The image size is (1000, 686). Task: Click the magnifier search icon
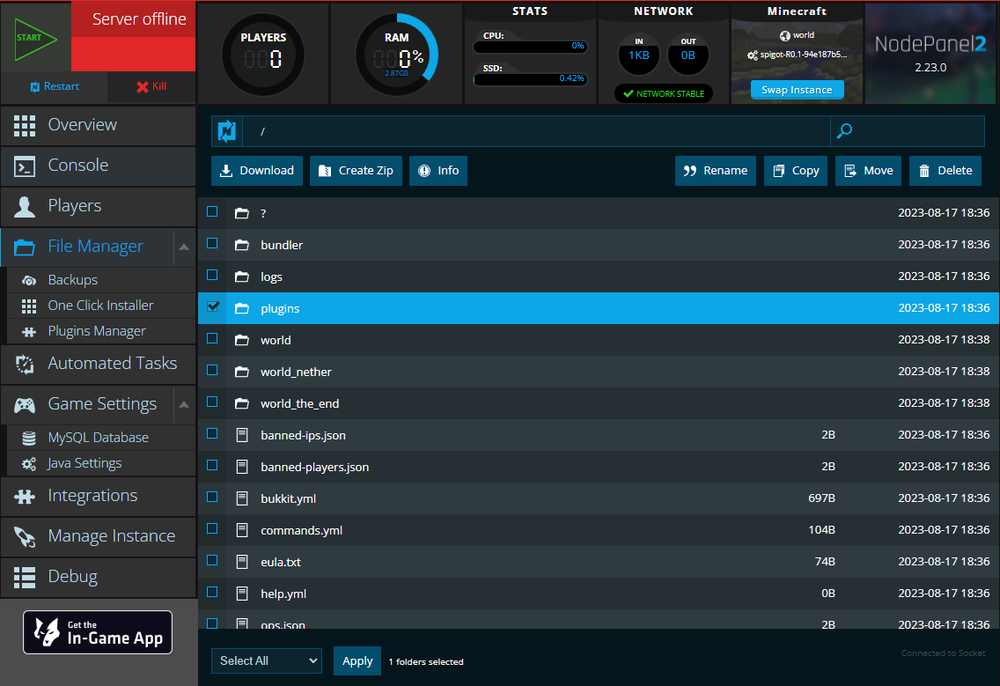coord(845,131)
